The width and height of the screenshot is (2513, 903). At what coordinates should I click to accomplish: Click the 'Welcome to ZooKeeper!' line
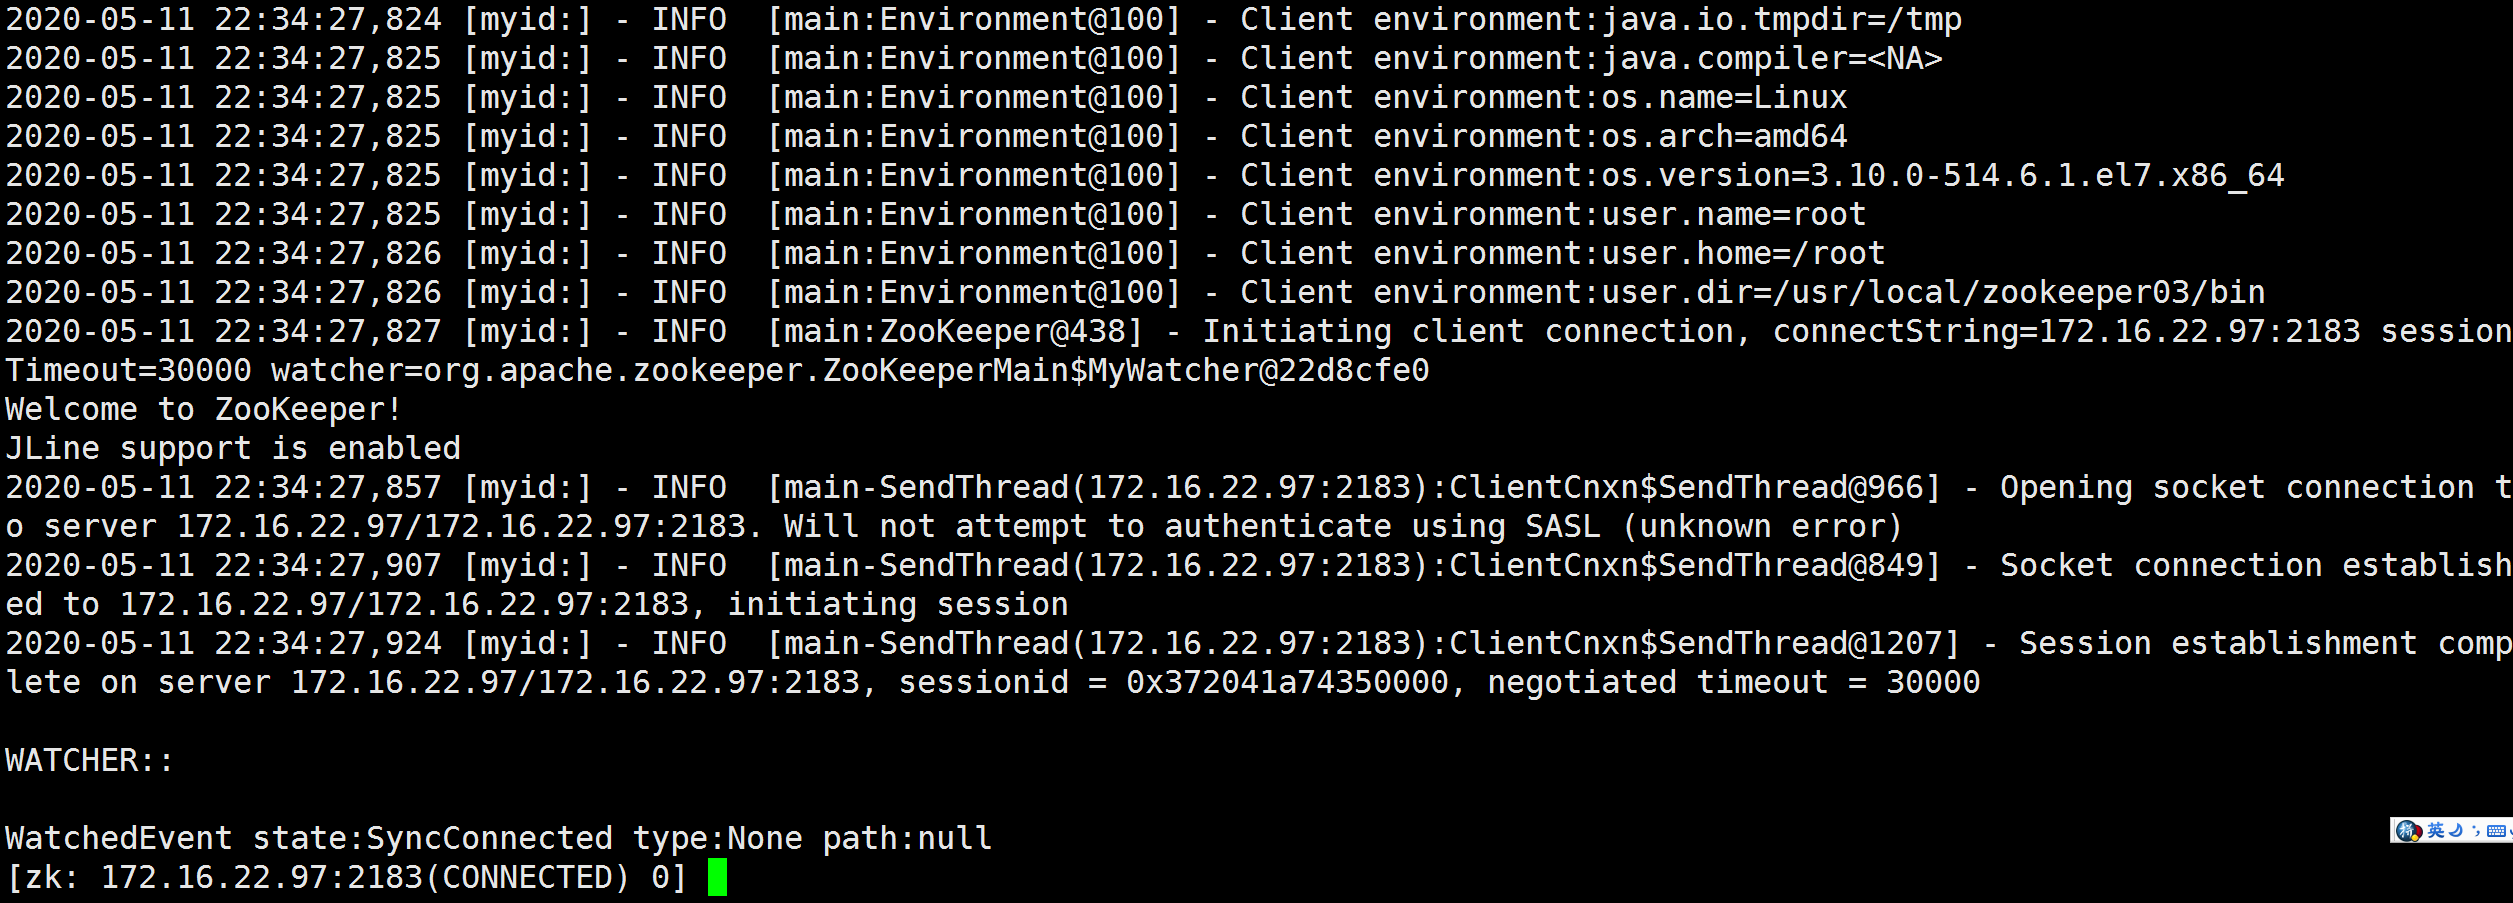[x=203, y=409]
